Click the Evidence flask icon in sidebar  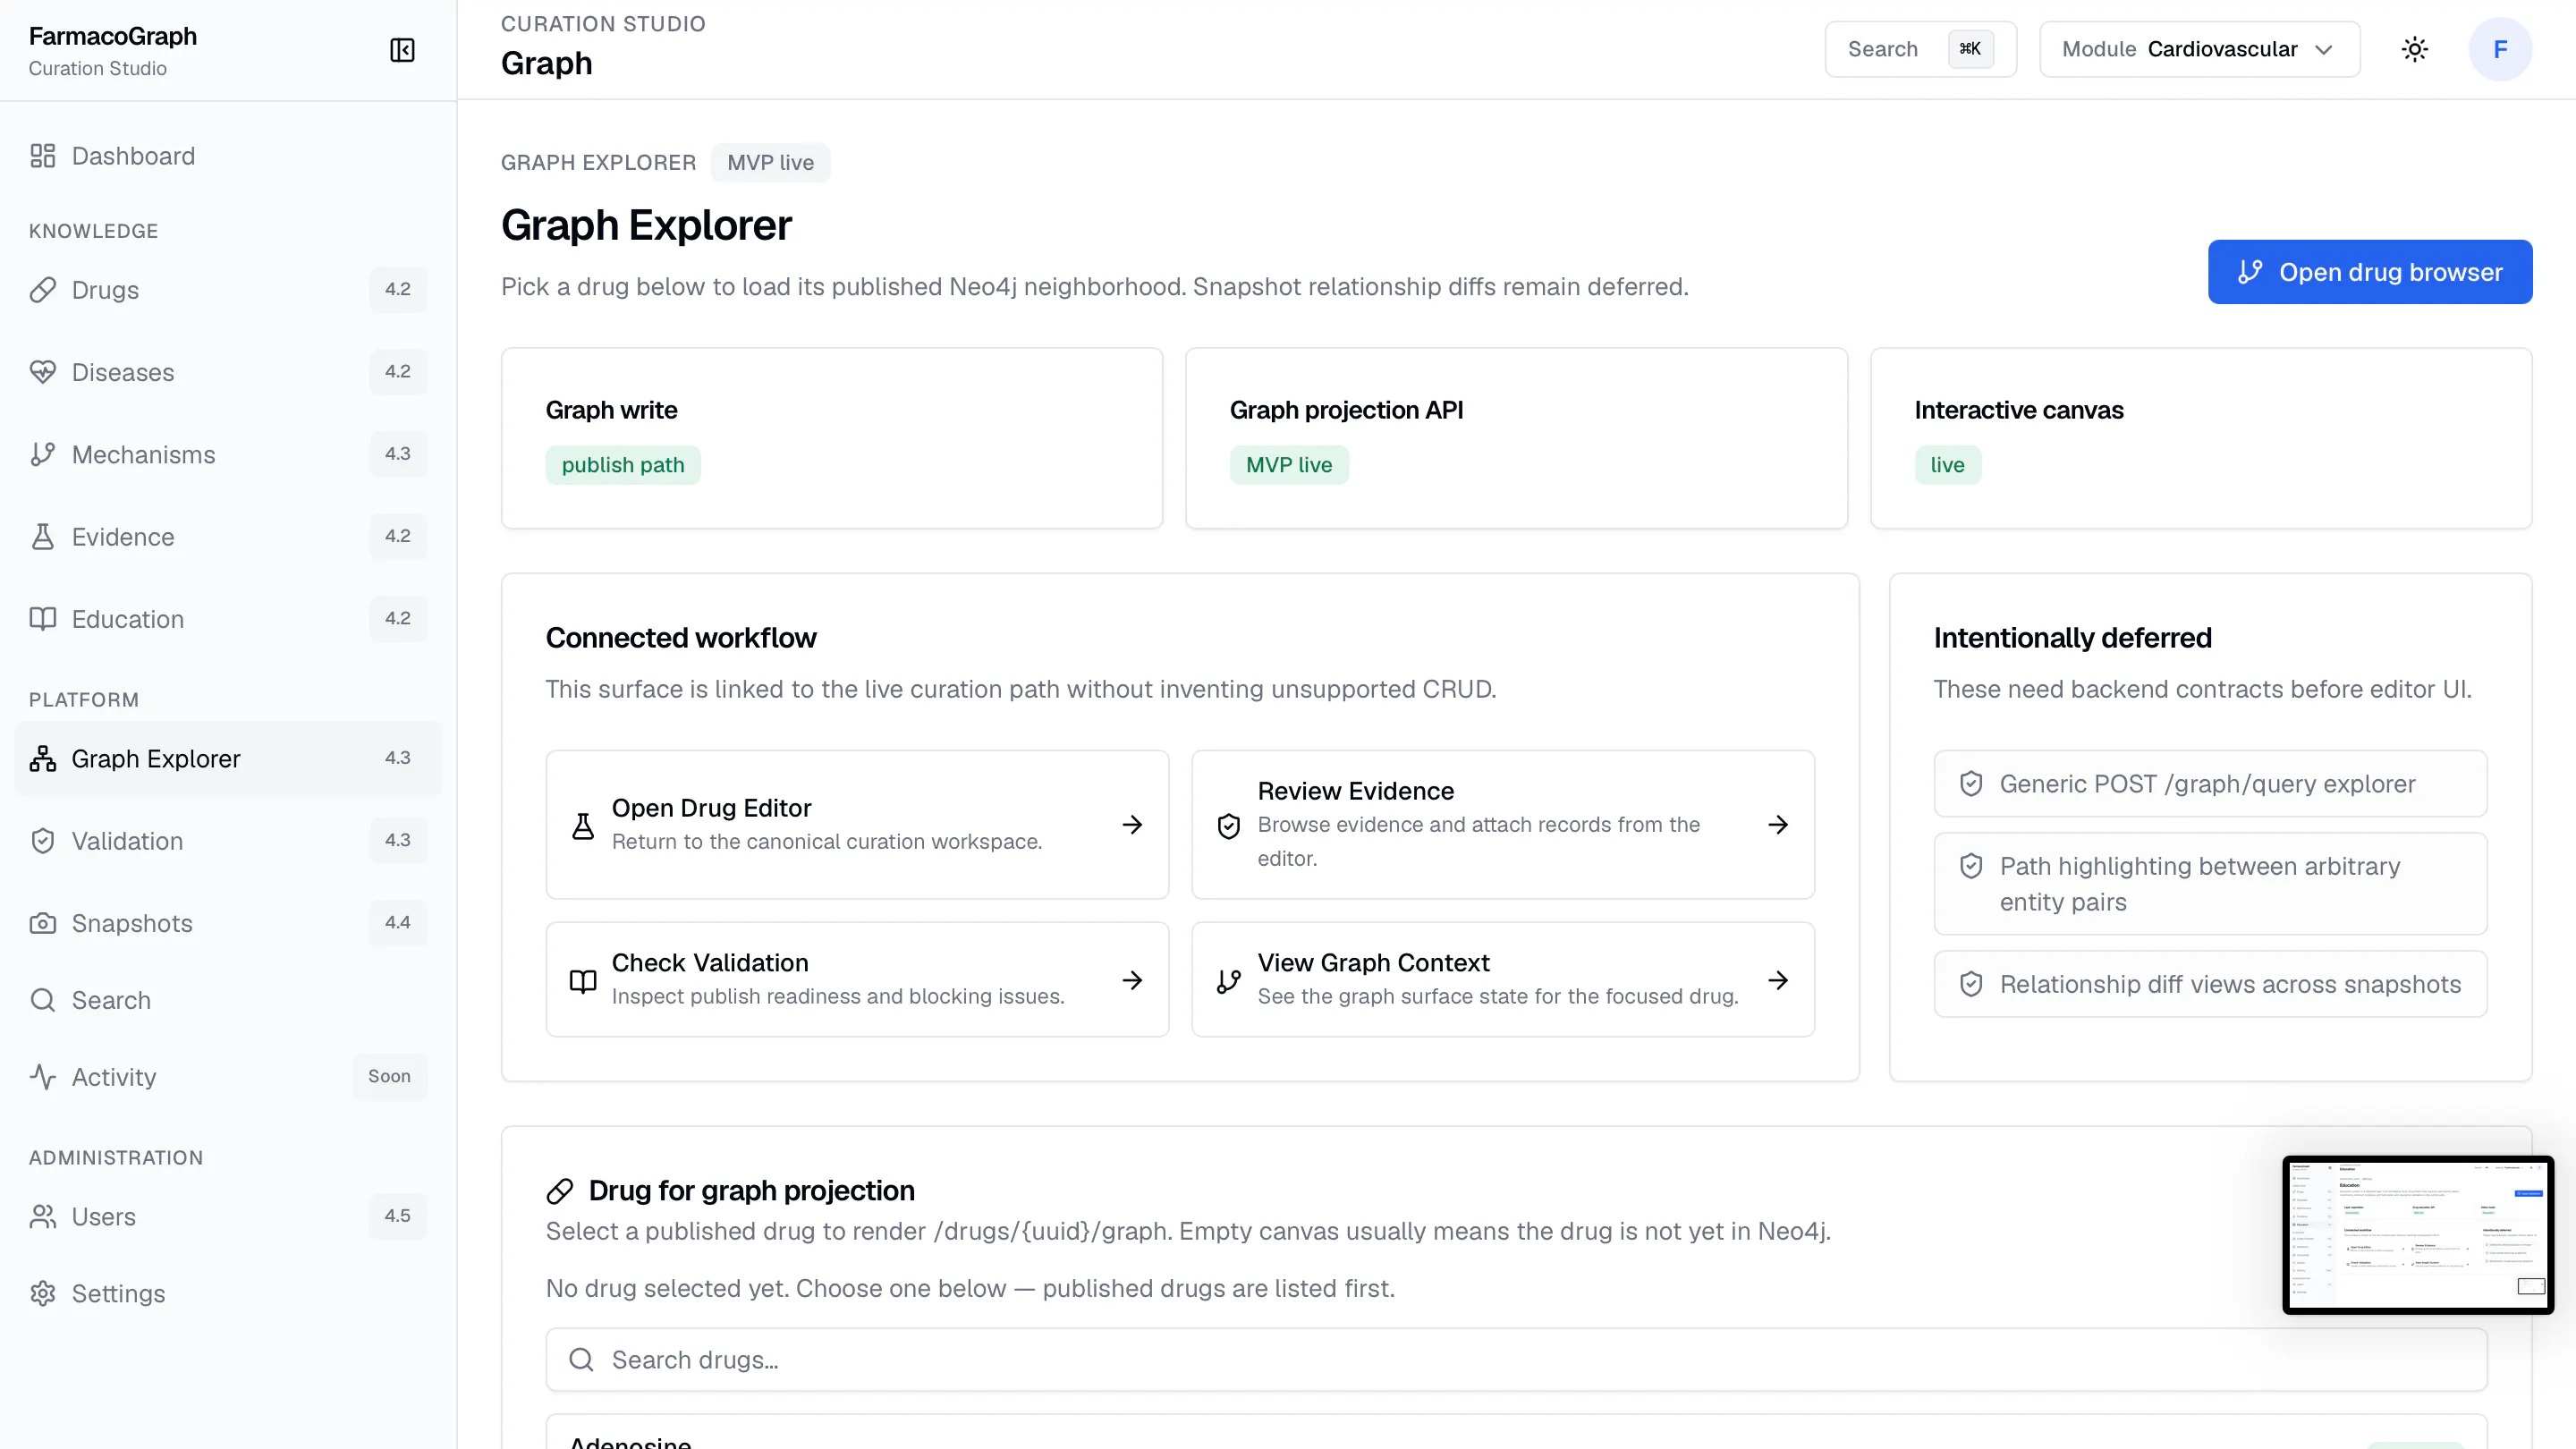(42, 537)
